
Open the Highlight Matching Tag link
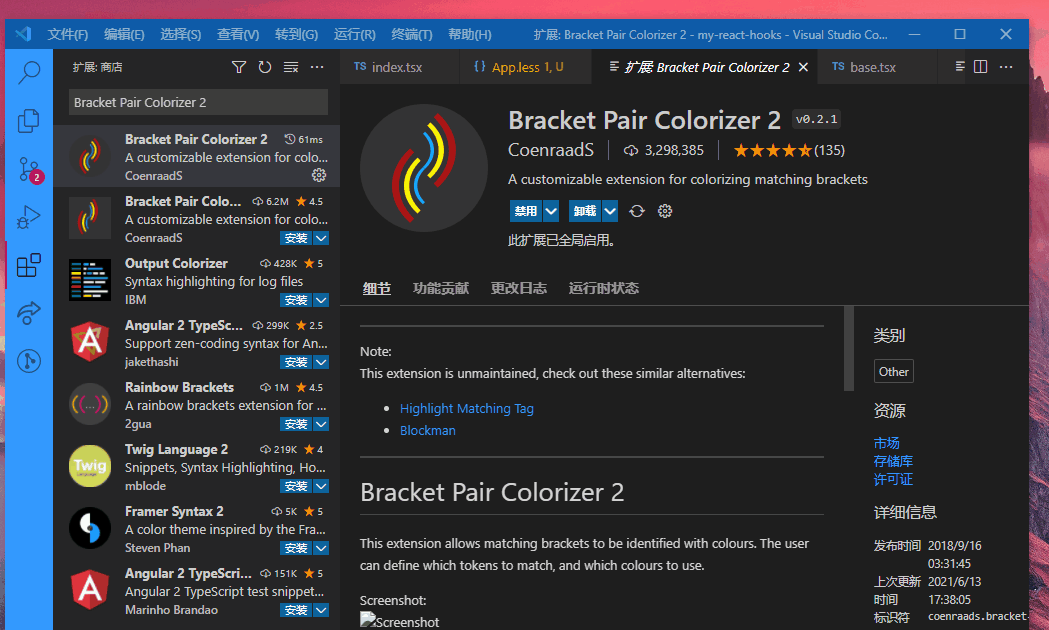[467, 409]
